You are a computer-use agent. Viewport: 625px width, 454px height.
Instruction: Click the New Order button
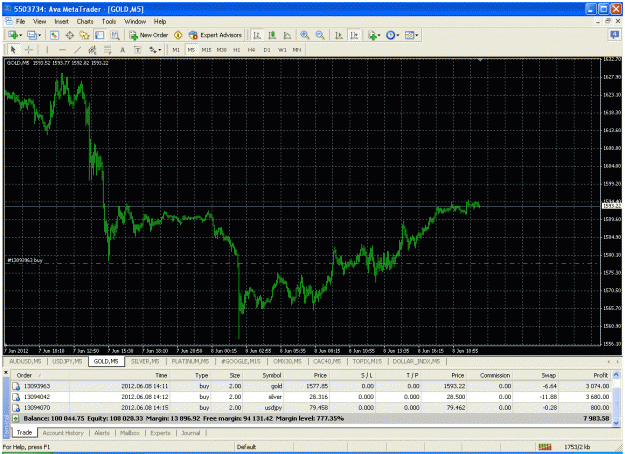(149, 35)
